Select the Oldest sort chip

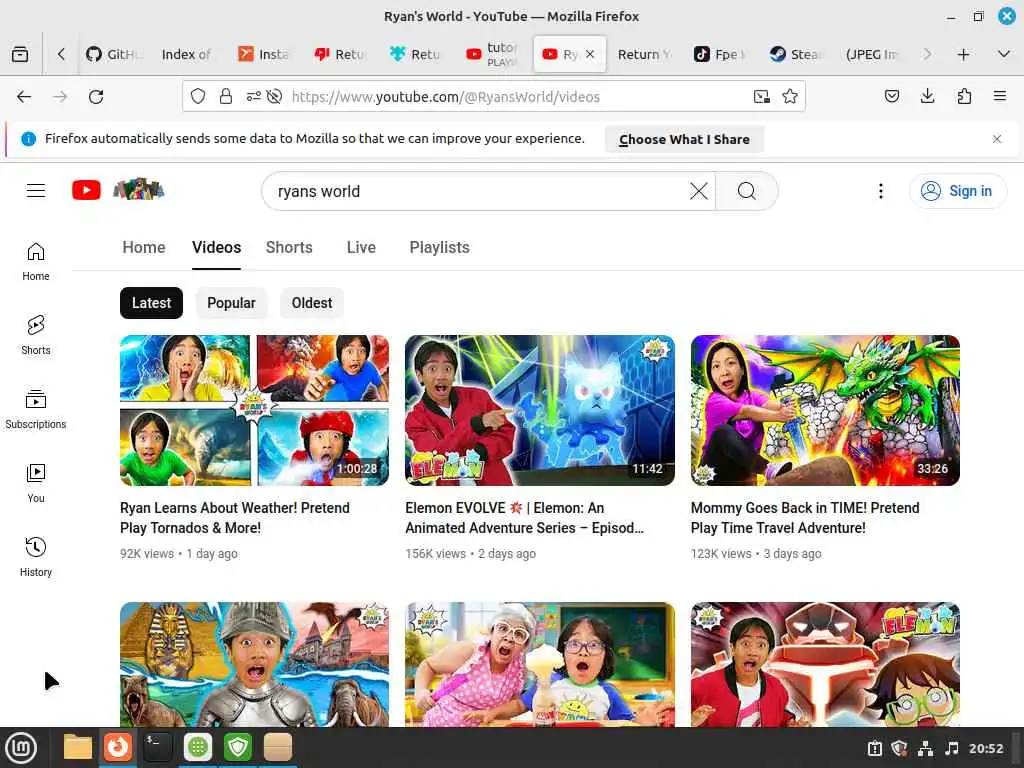coord(312,303)
